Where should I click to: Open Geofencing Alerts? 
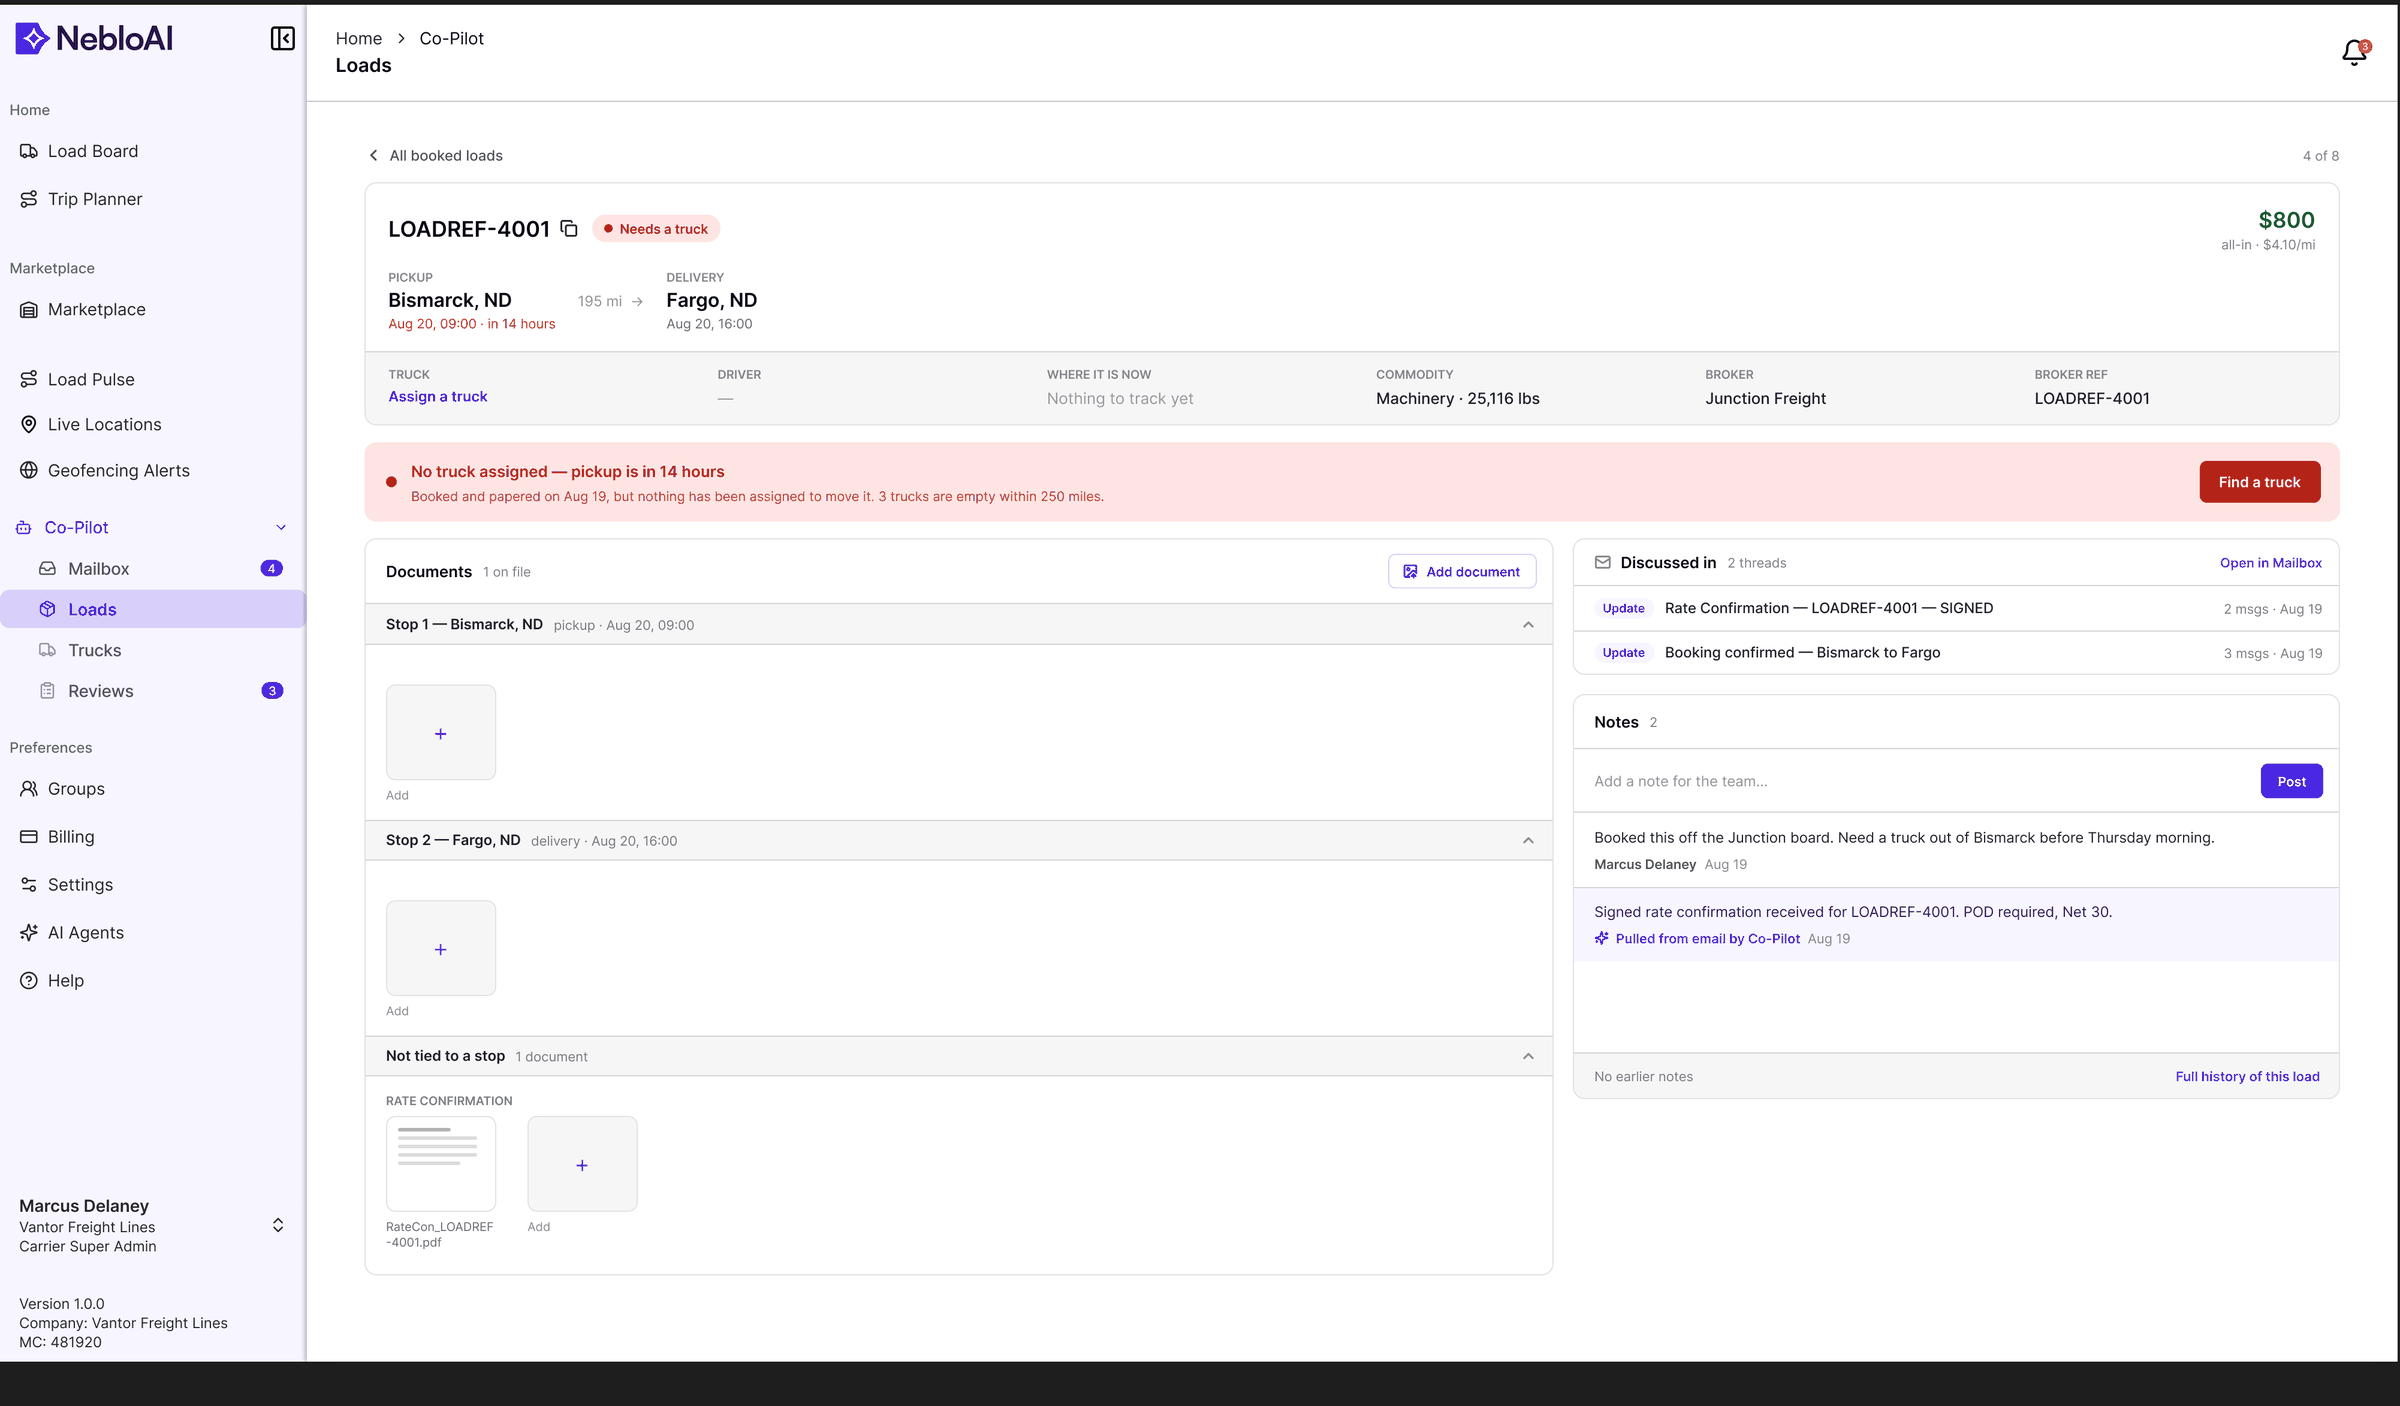(x=118, y=471)
